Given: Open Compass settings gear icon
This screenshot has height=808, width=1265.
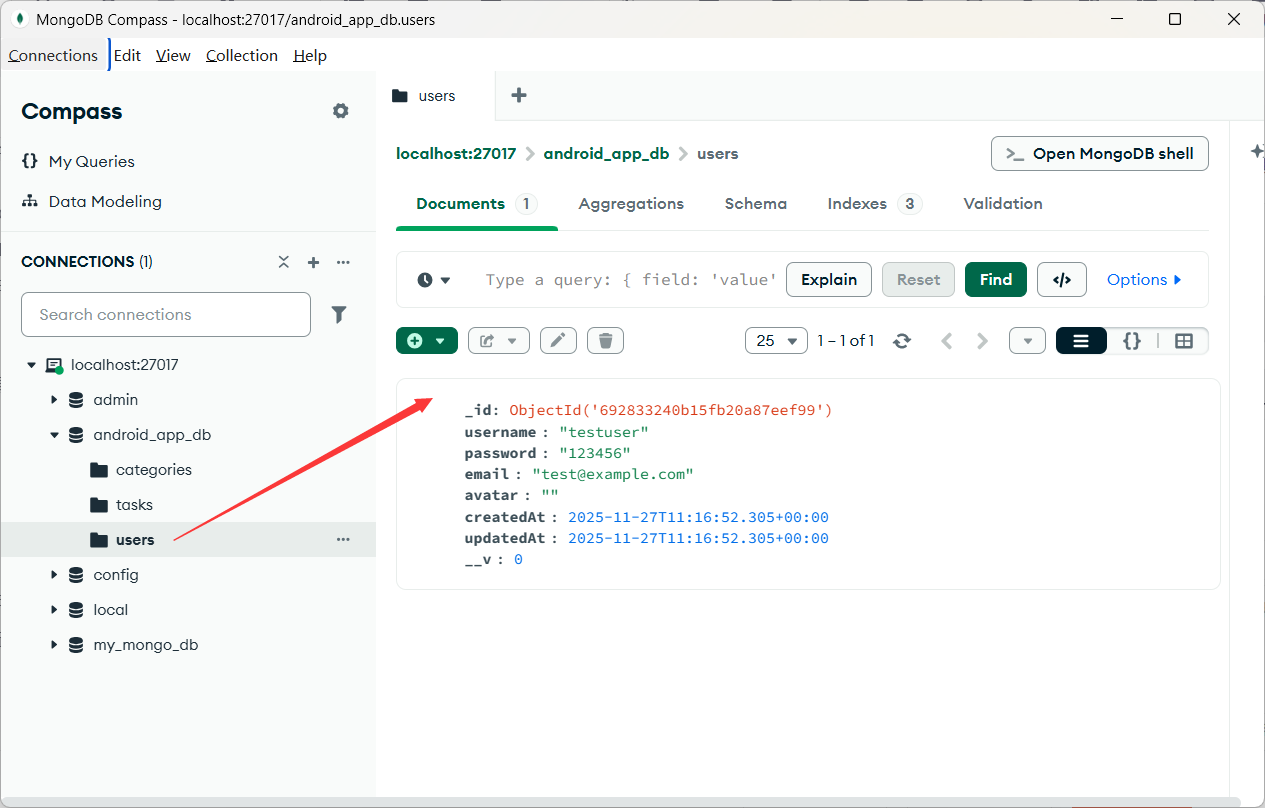Looking at the screenshot, I should [x=341, y=111].
